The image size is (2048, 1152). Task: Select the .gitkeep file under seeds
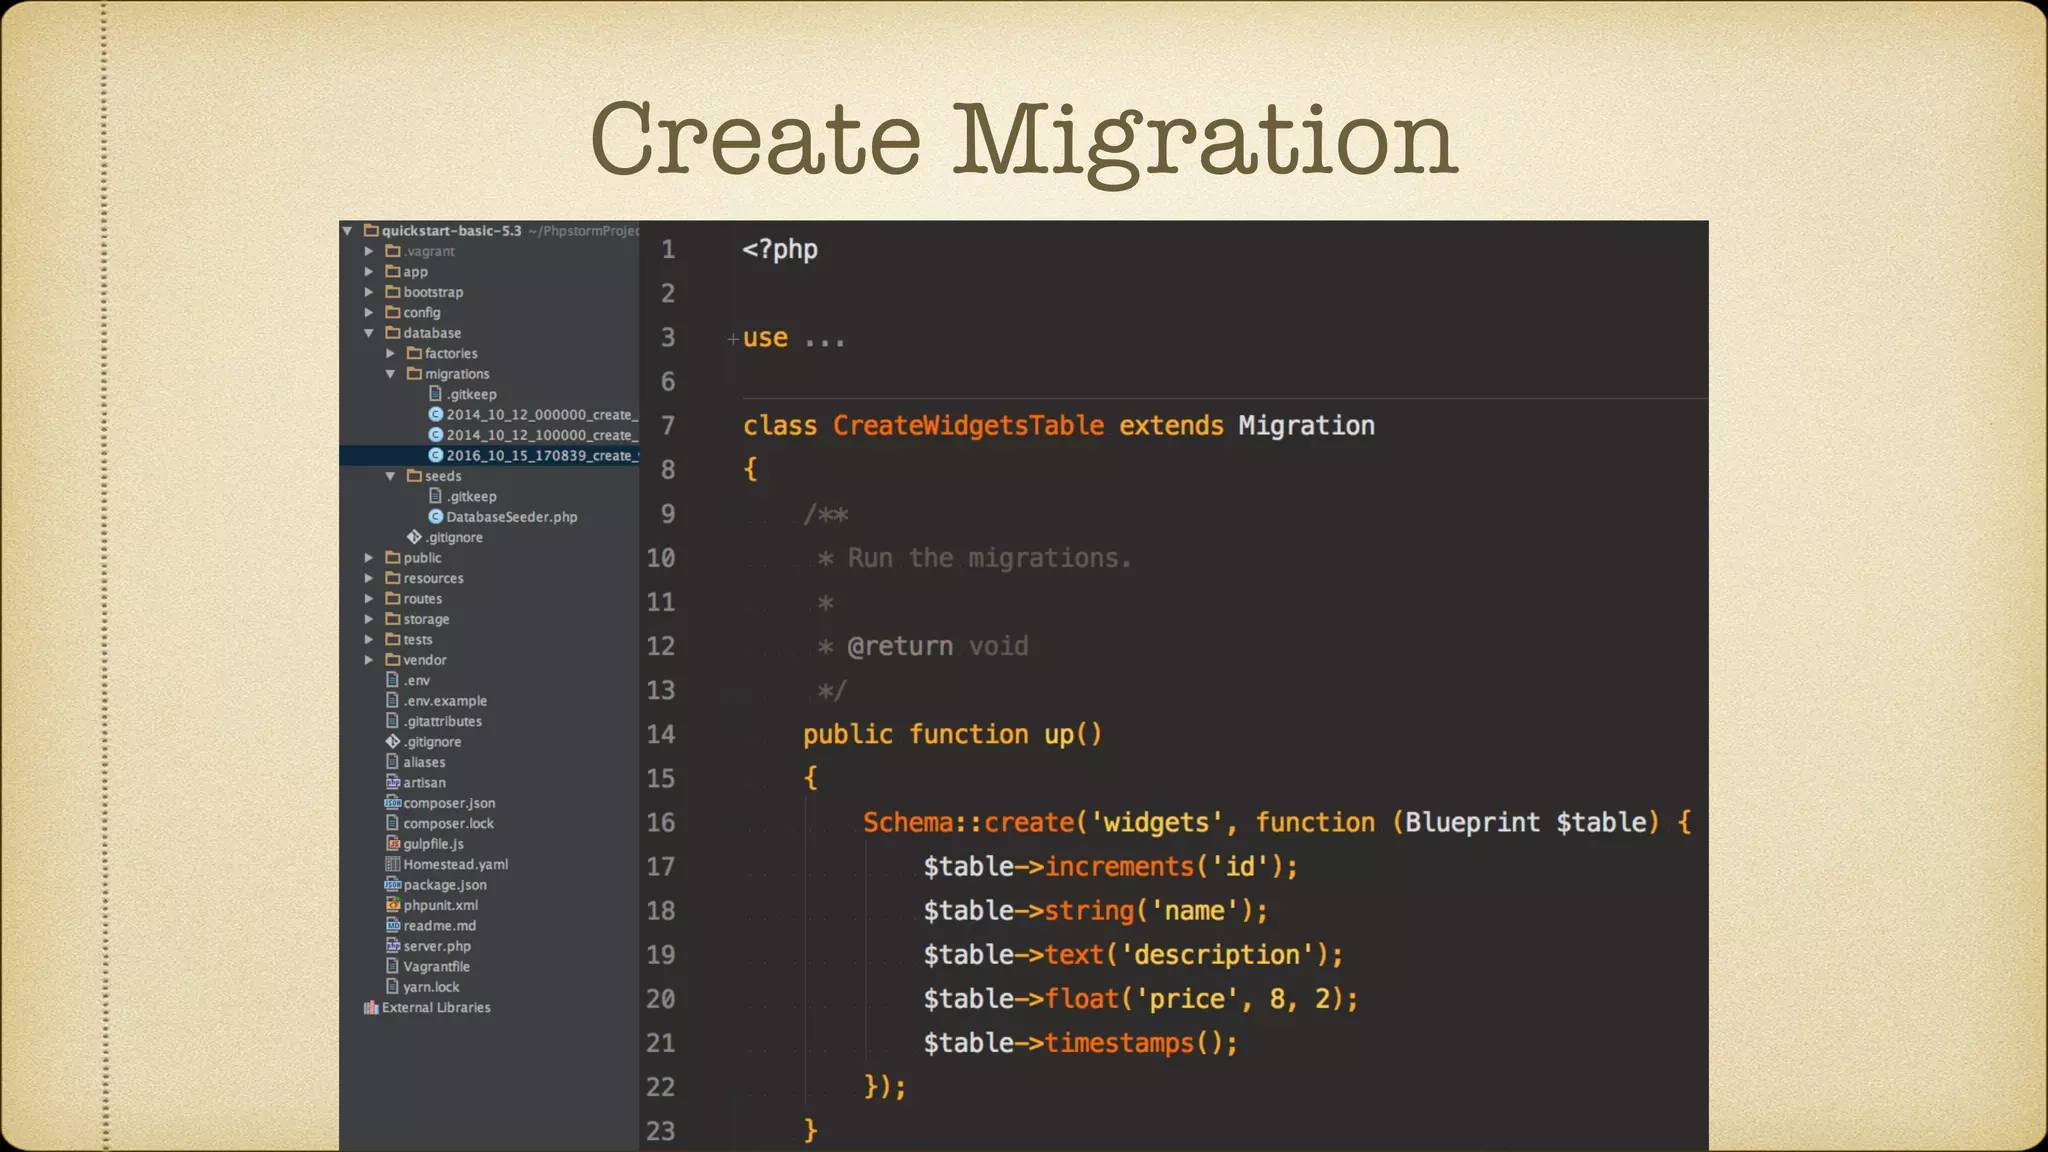(472, 496)
